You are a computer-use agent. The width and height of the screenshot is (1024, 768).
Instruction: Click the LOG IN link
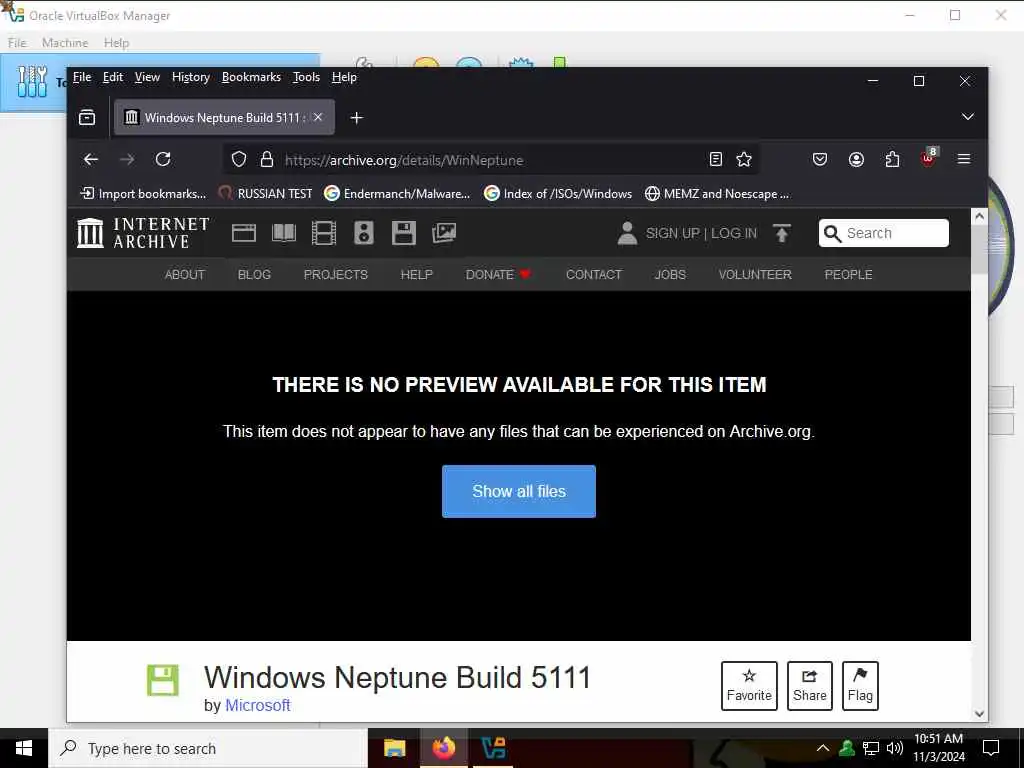(x=734, y=233)
